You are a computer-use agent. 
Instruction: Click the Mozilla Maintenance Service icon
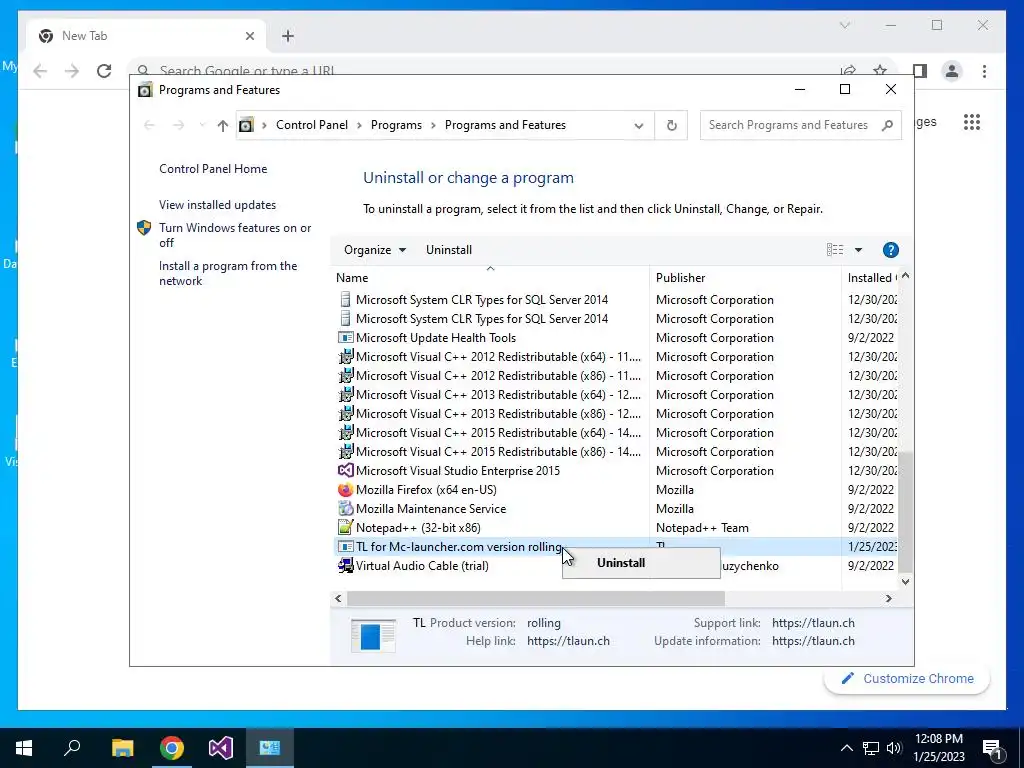coord(345,509)
